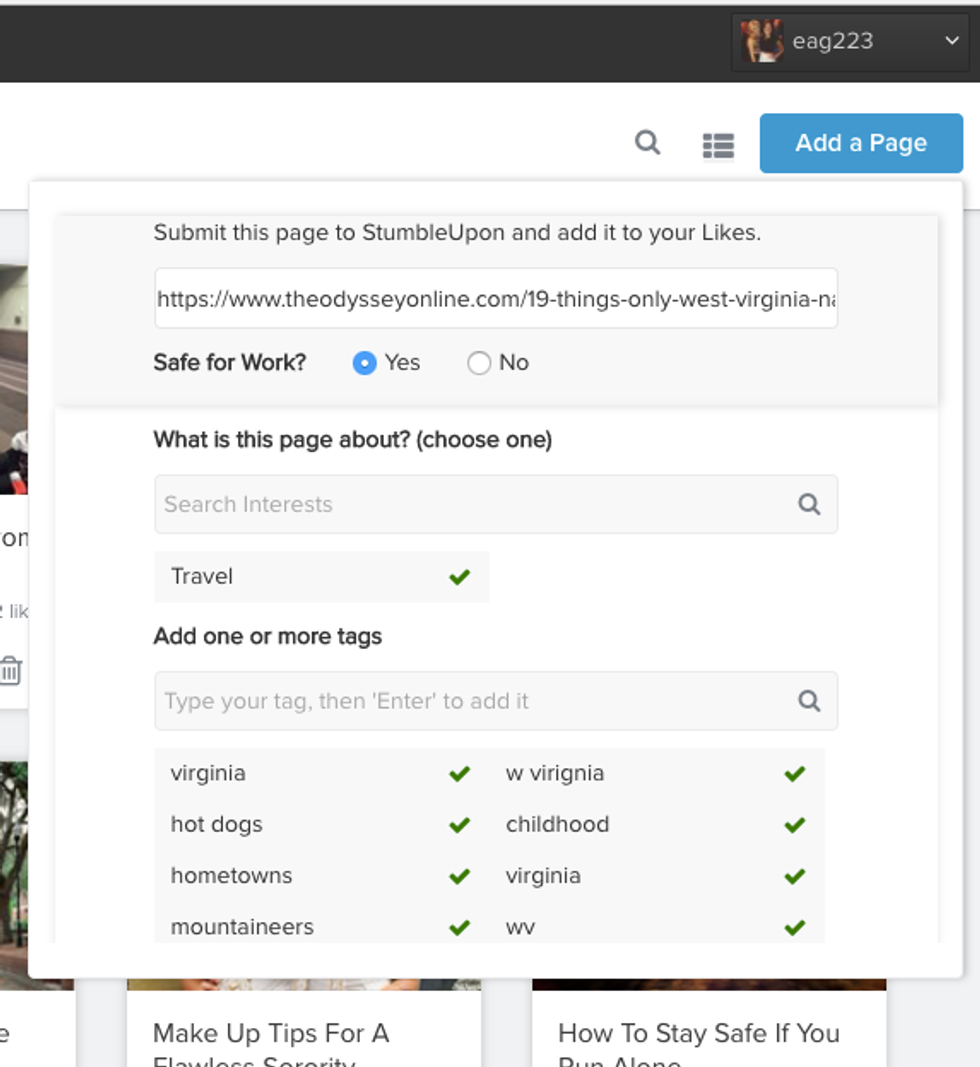Click the tag field magnifier icon

(x=809, y=701)
